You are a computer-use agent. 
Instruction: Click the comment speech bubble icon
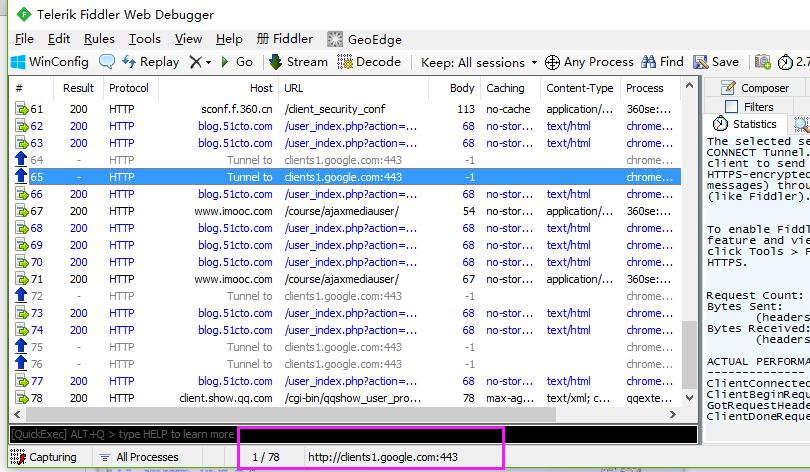106,62
